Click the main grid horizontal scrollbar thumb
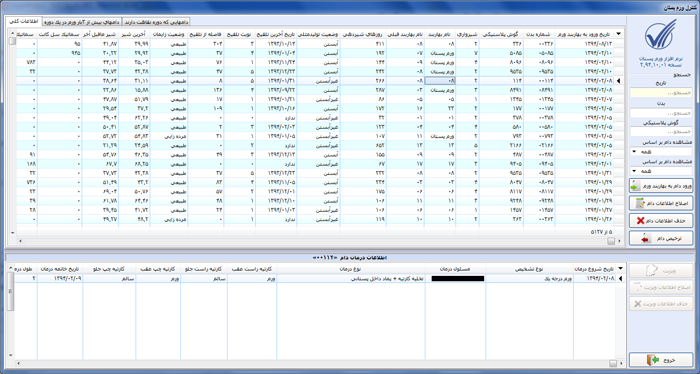Viewport: 700px width, 374px height. tap(611, 241)
